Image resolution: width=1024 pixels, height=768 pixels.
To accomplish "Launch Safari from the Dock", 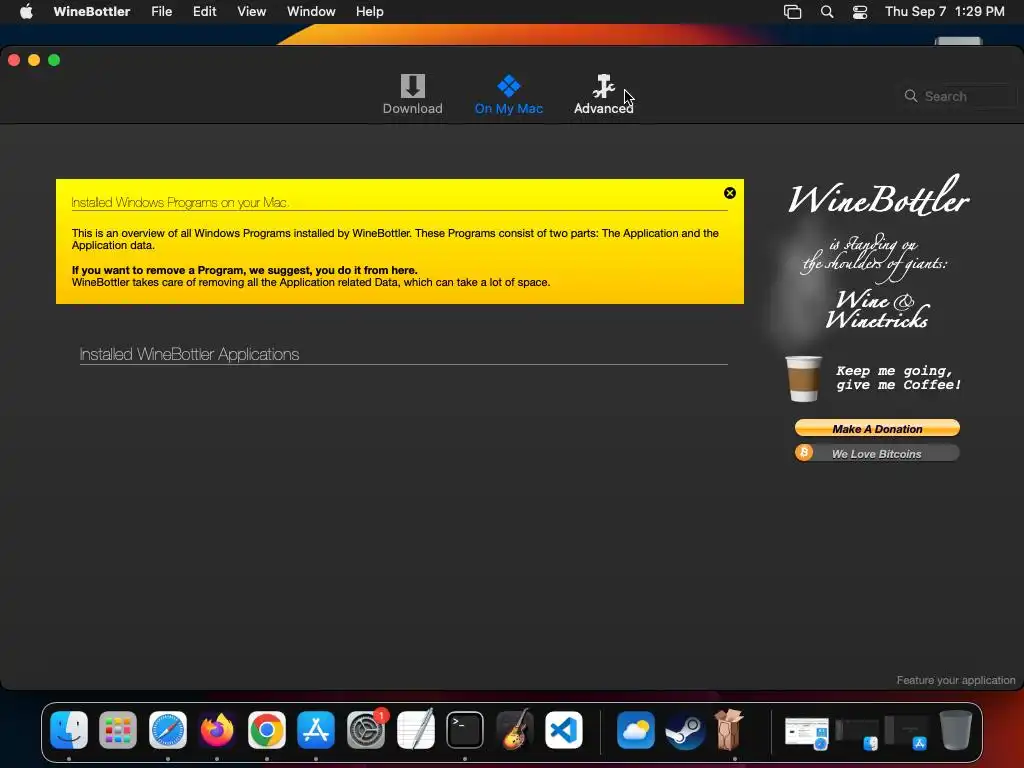I will (168, 729).
